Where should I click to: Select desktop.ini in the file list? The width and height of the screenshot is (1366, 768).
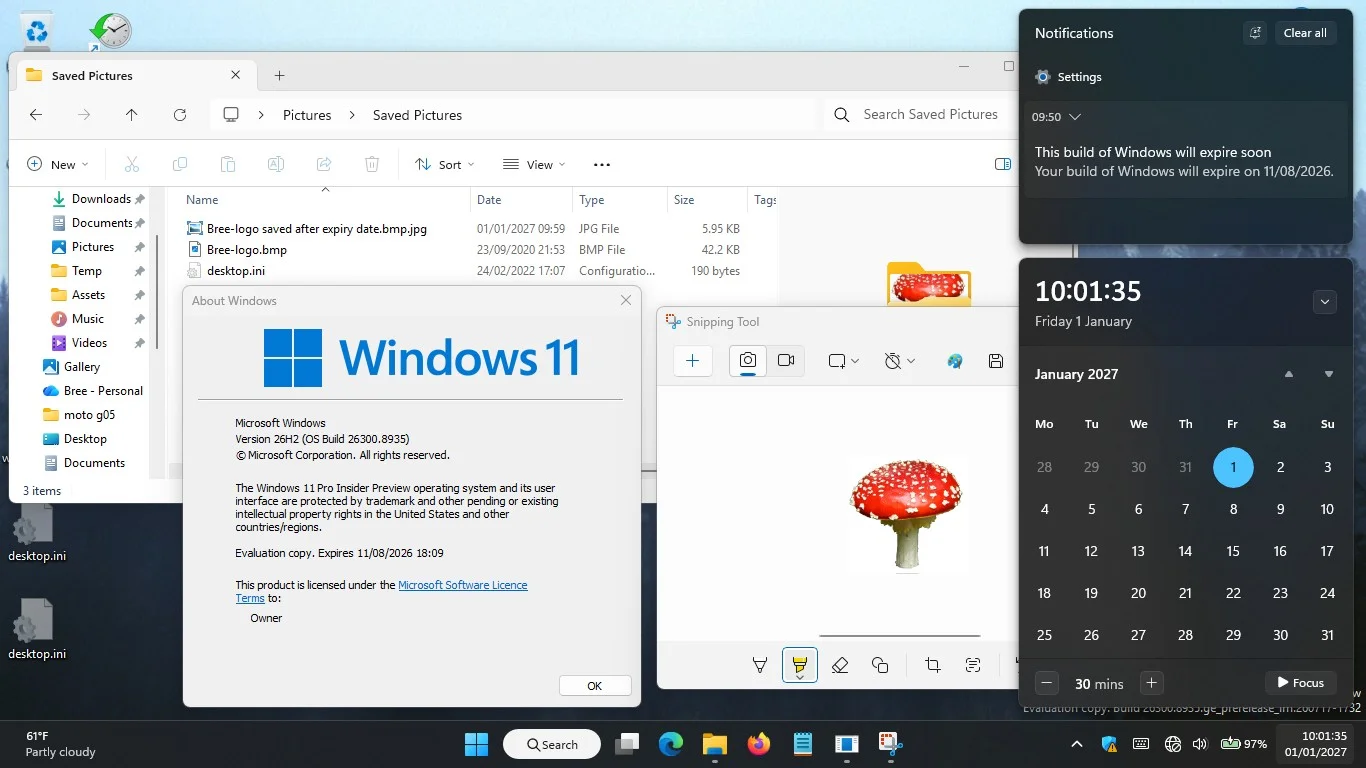pos(236,271)
